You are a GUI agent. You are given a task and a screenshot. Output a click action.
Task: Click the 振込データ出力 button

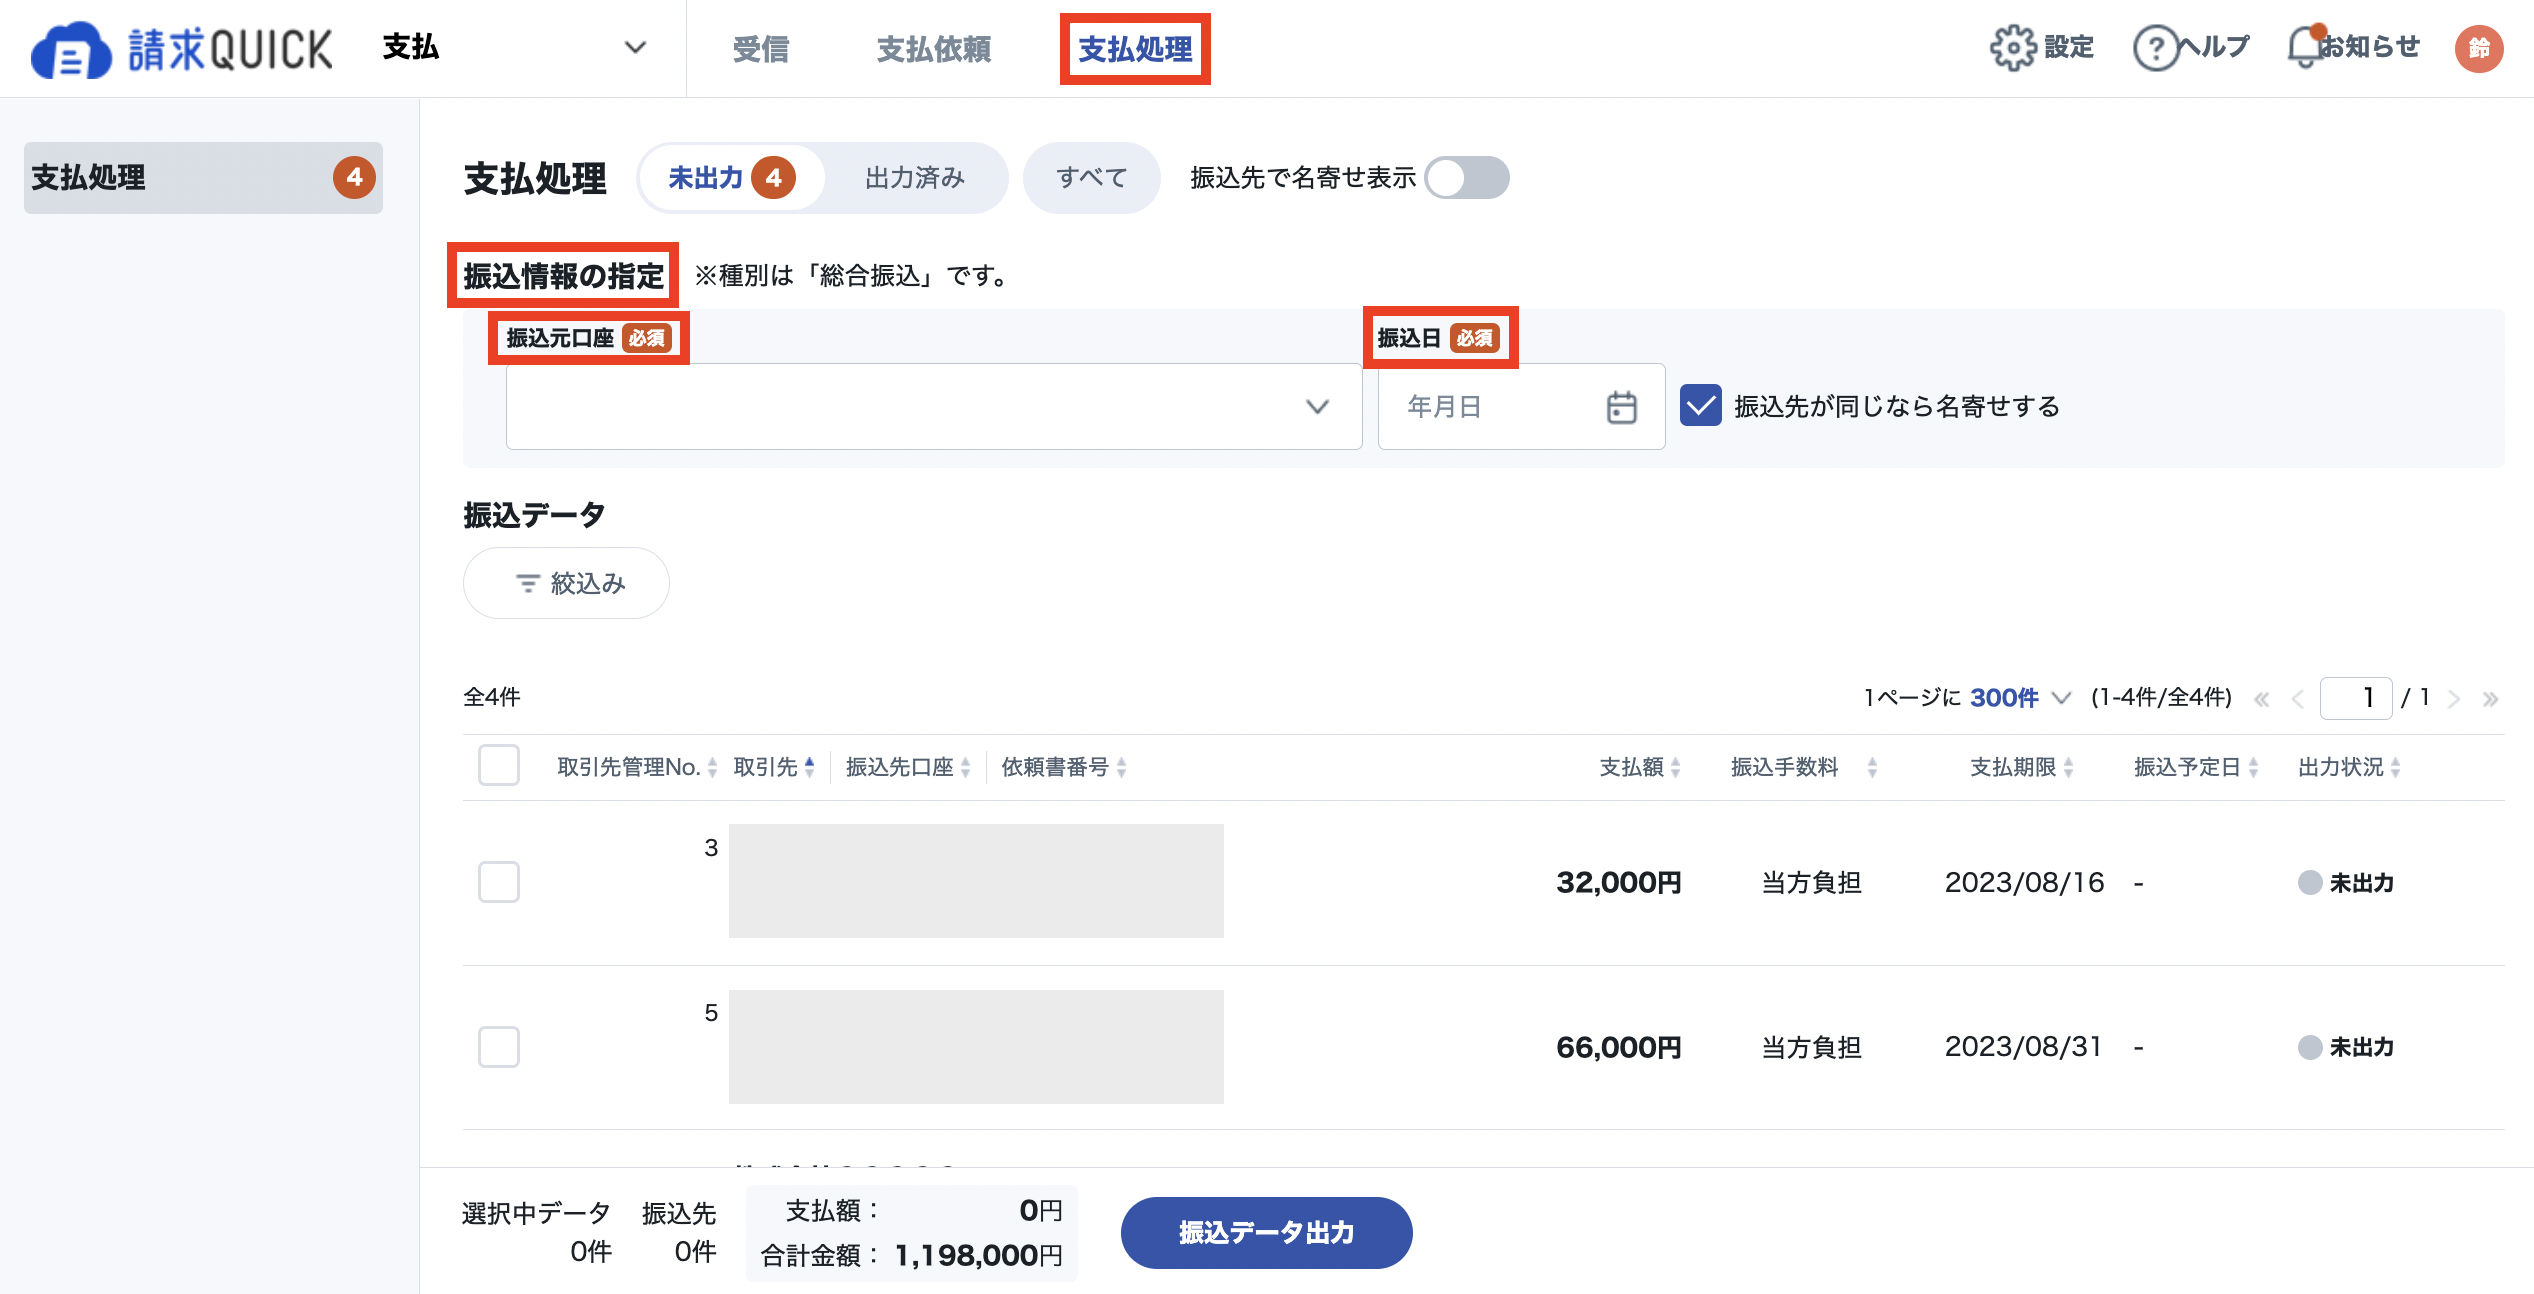coord(1266,1232)
